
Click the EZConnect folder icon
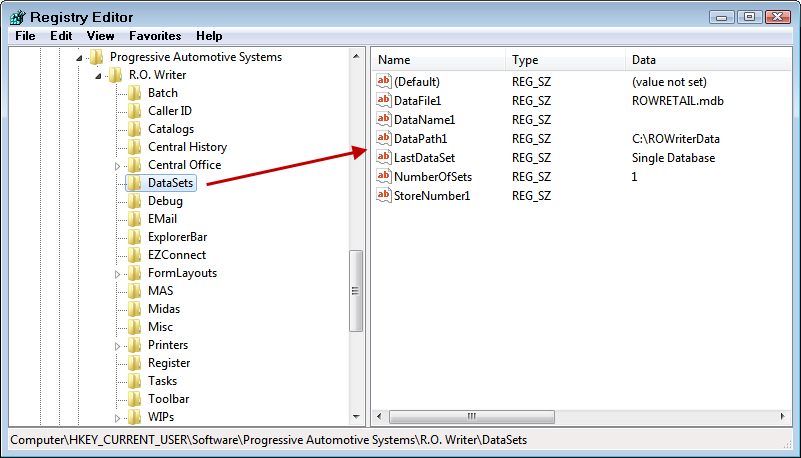[x=134, y=255]
